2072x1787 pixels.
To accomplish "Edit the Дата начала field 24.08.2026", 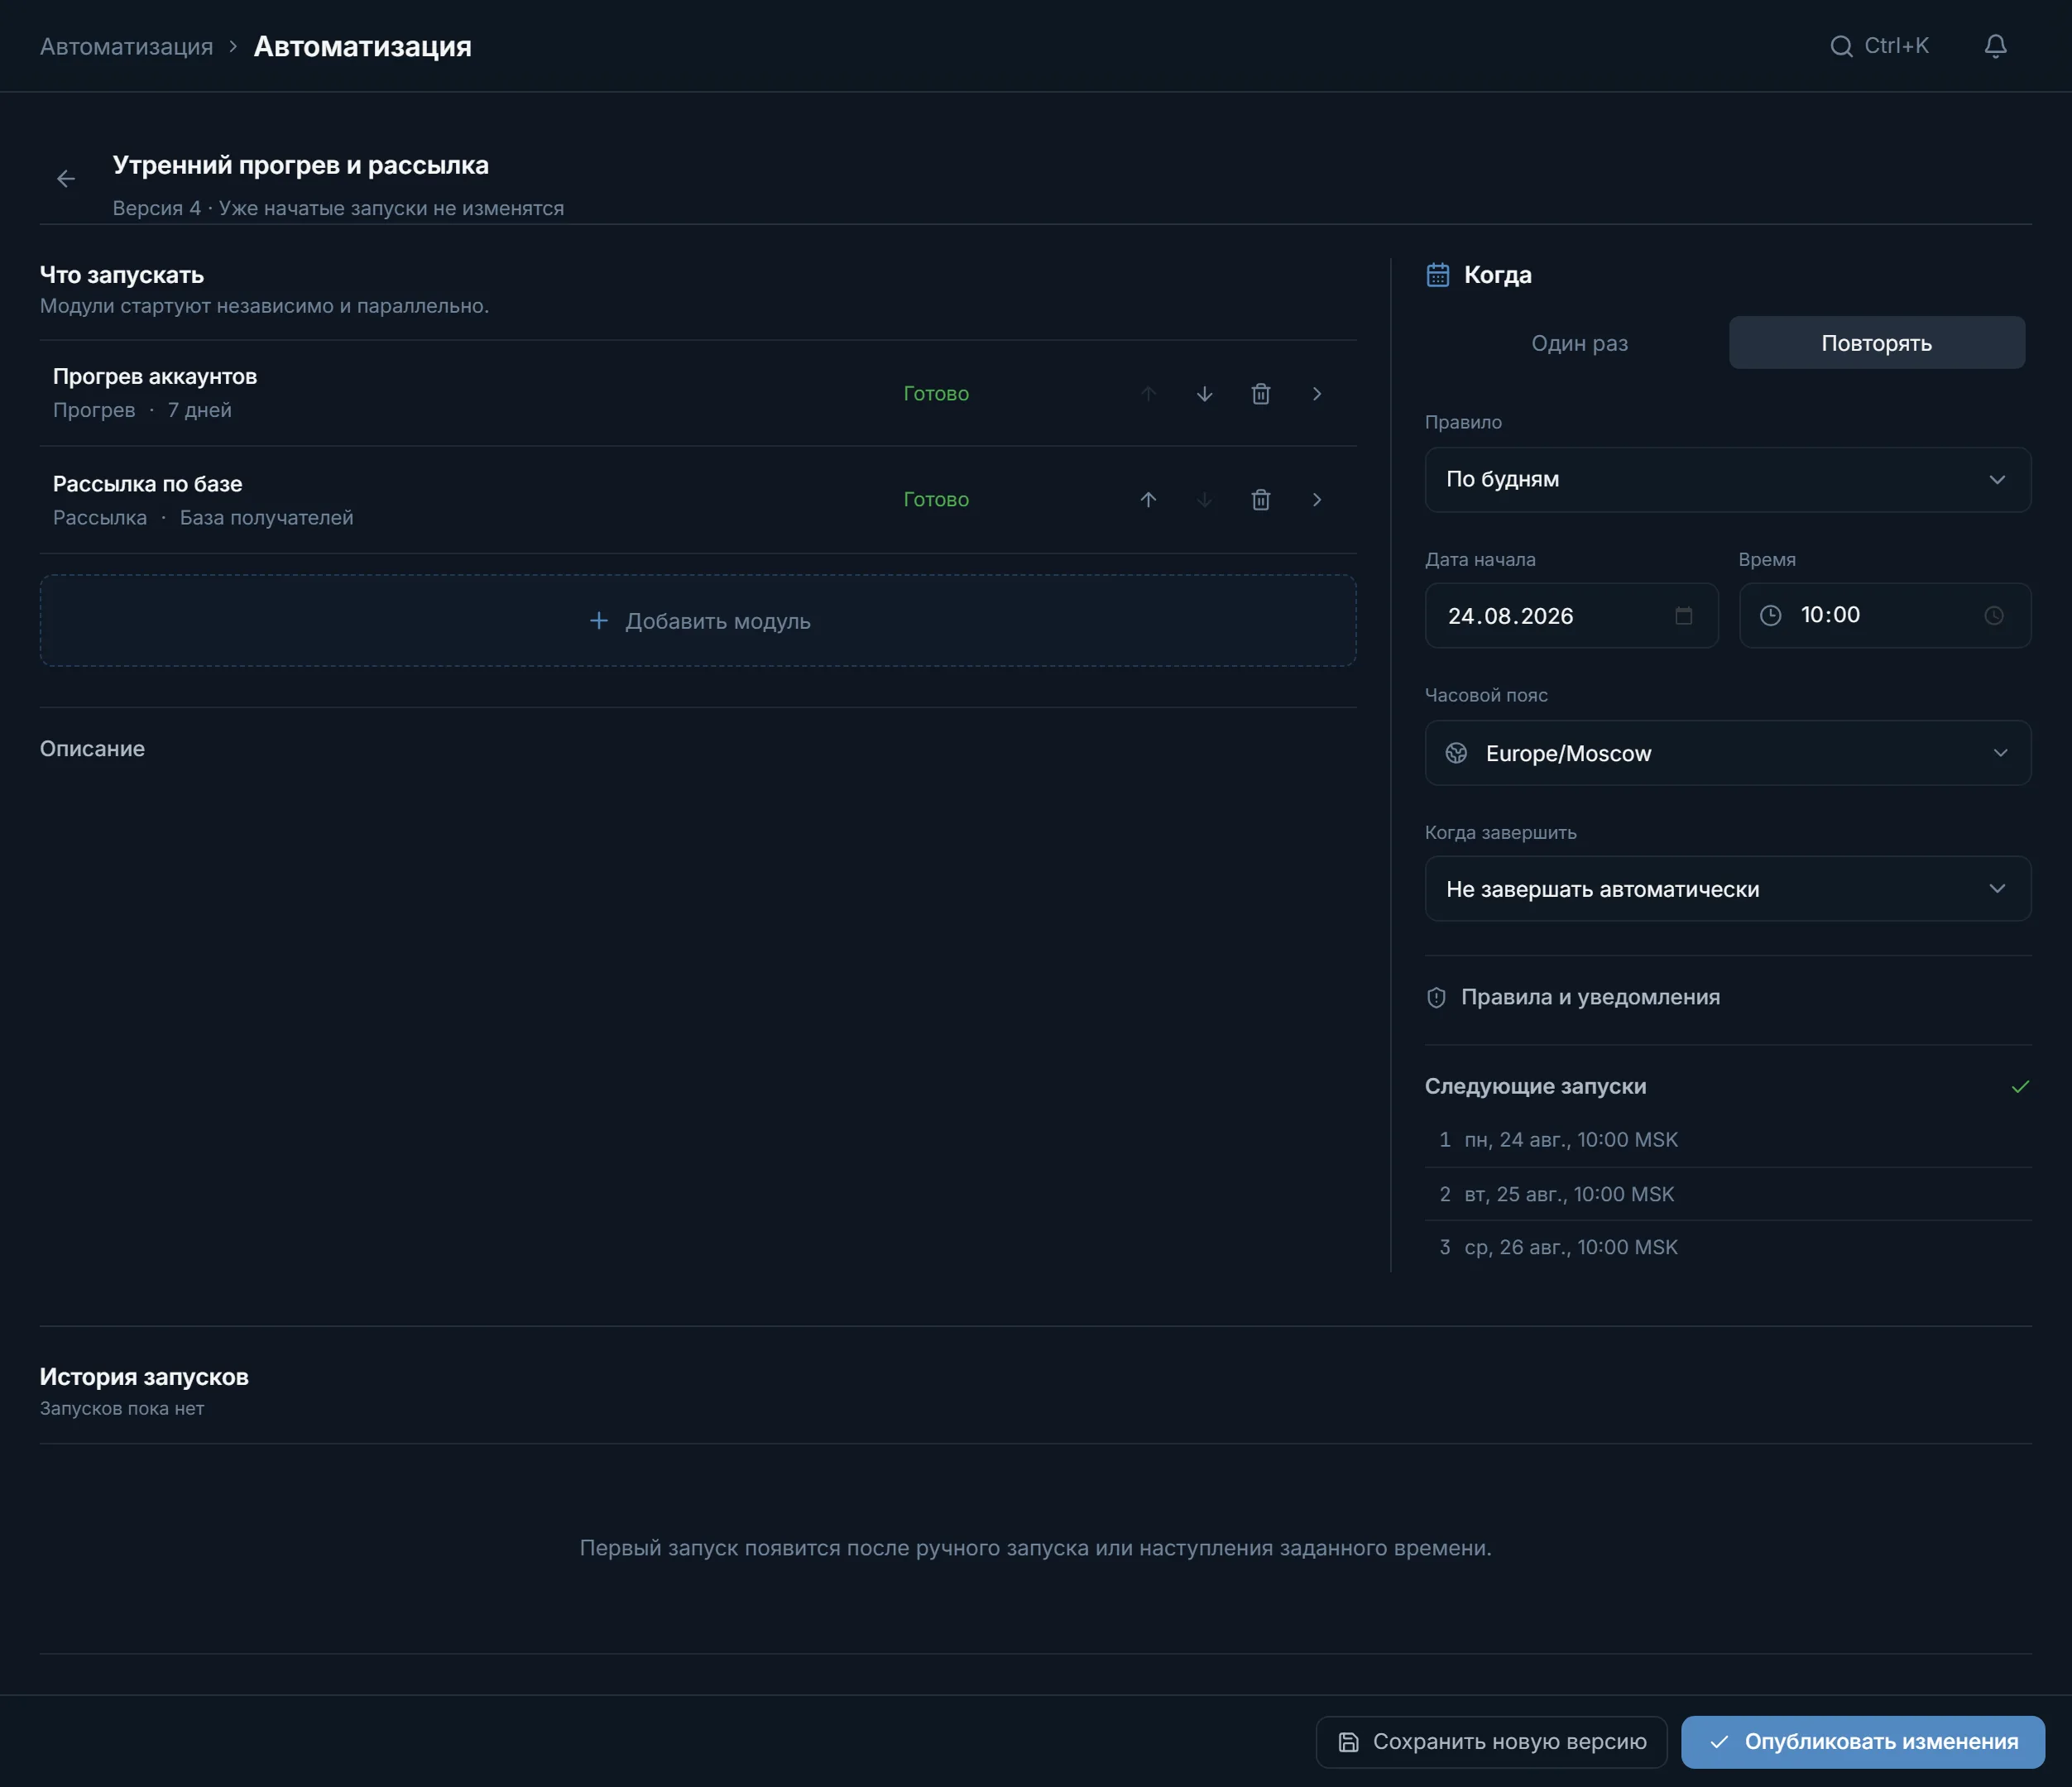I will tap(1571, 616).
